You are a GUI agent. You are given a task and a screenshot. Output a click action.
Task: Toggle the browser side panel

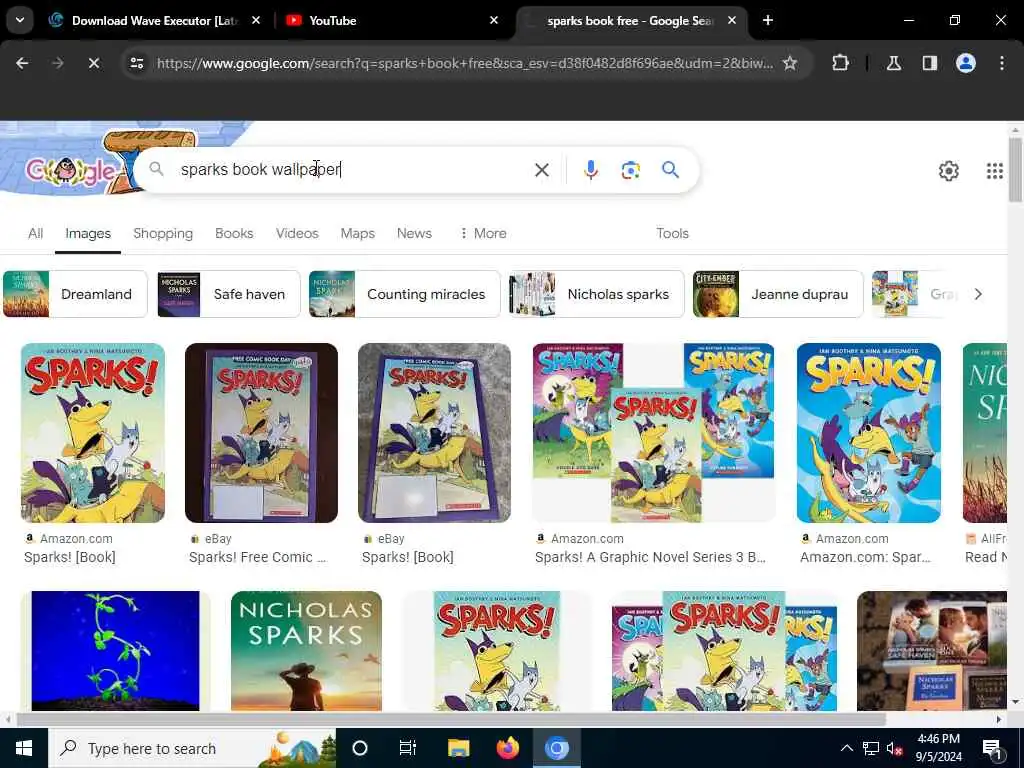coord(930,63)
